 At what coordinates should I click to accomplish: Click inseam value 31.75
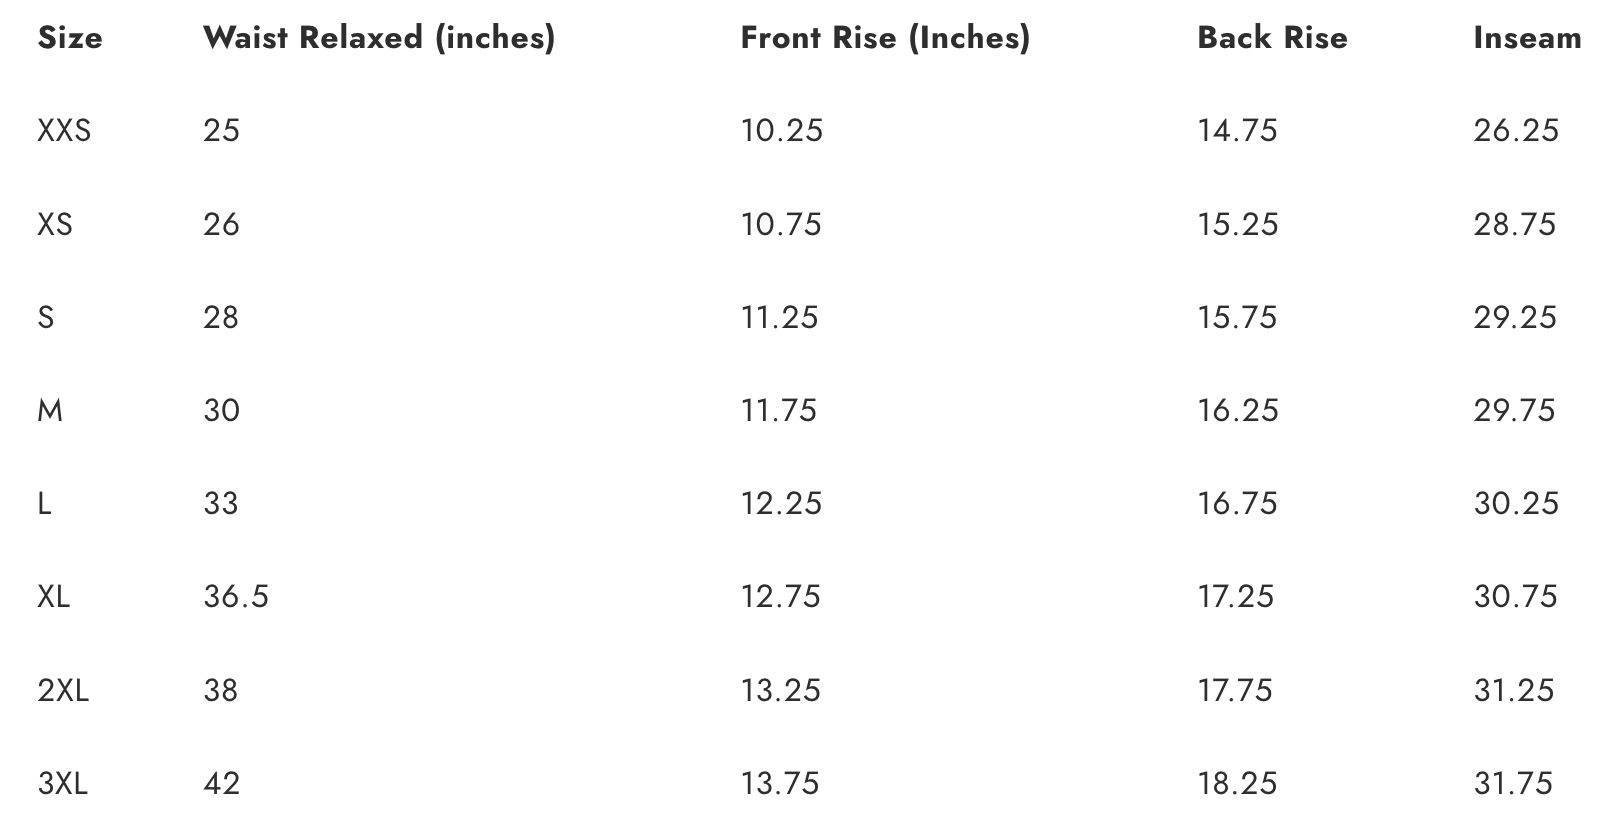1512,783
